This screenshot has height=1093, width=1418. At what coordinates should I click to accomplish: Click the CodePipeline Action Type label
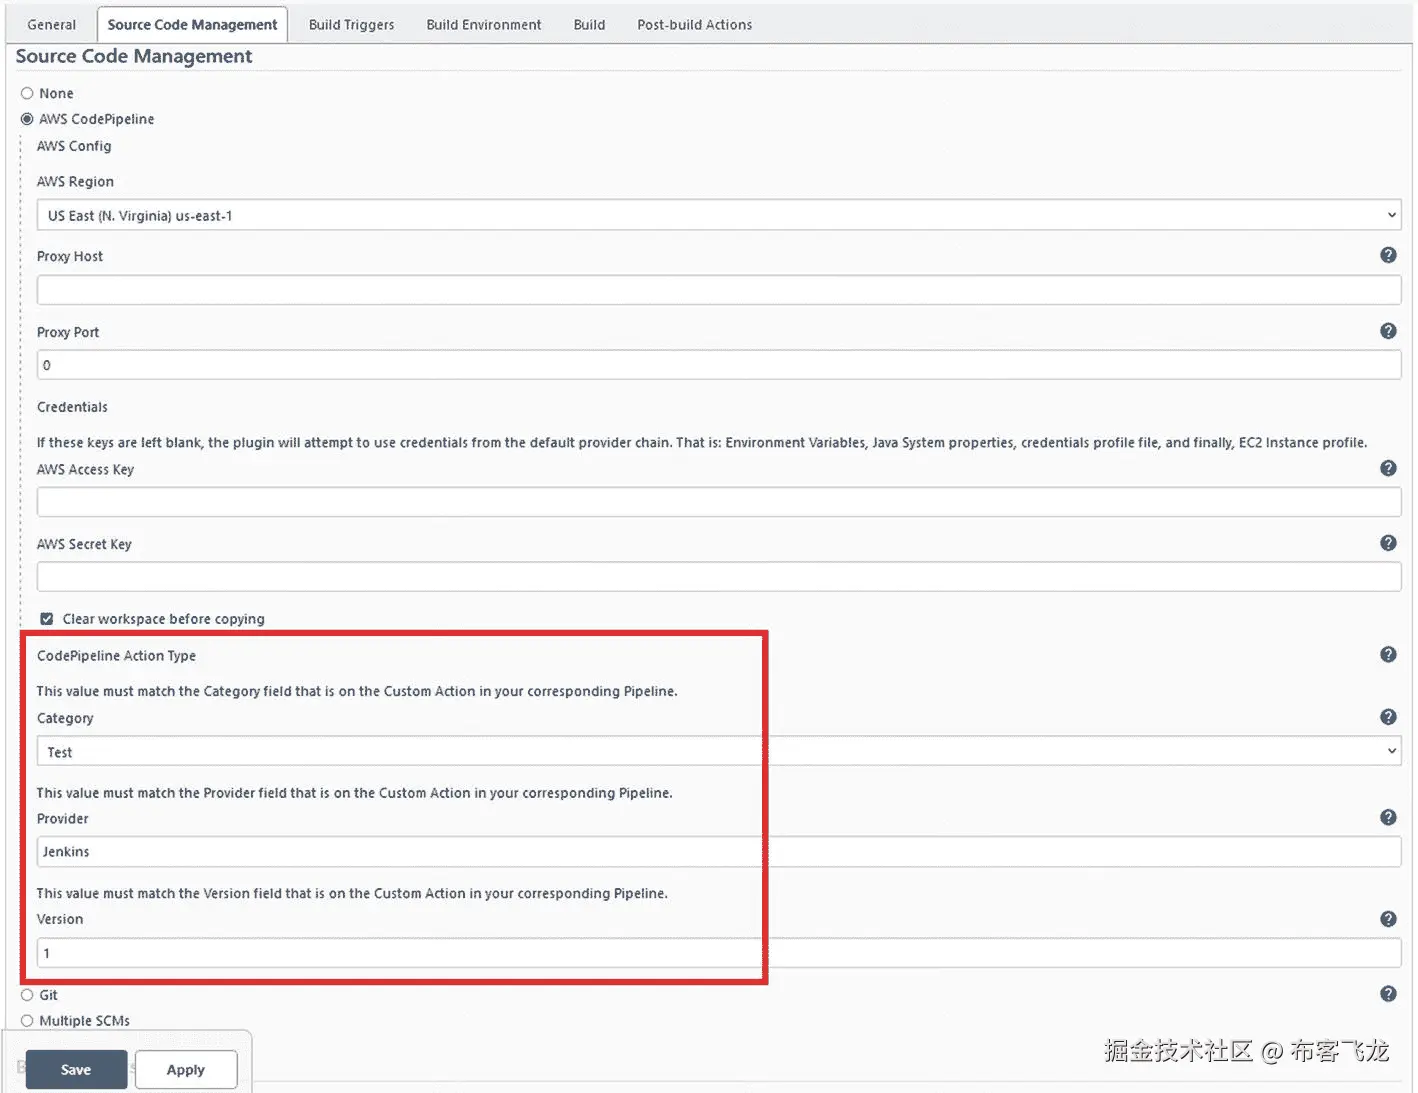[x=116, y=656]
